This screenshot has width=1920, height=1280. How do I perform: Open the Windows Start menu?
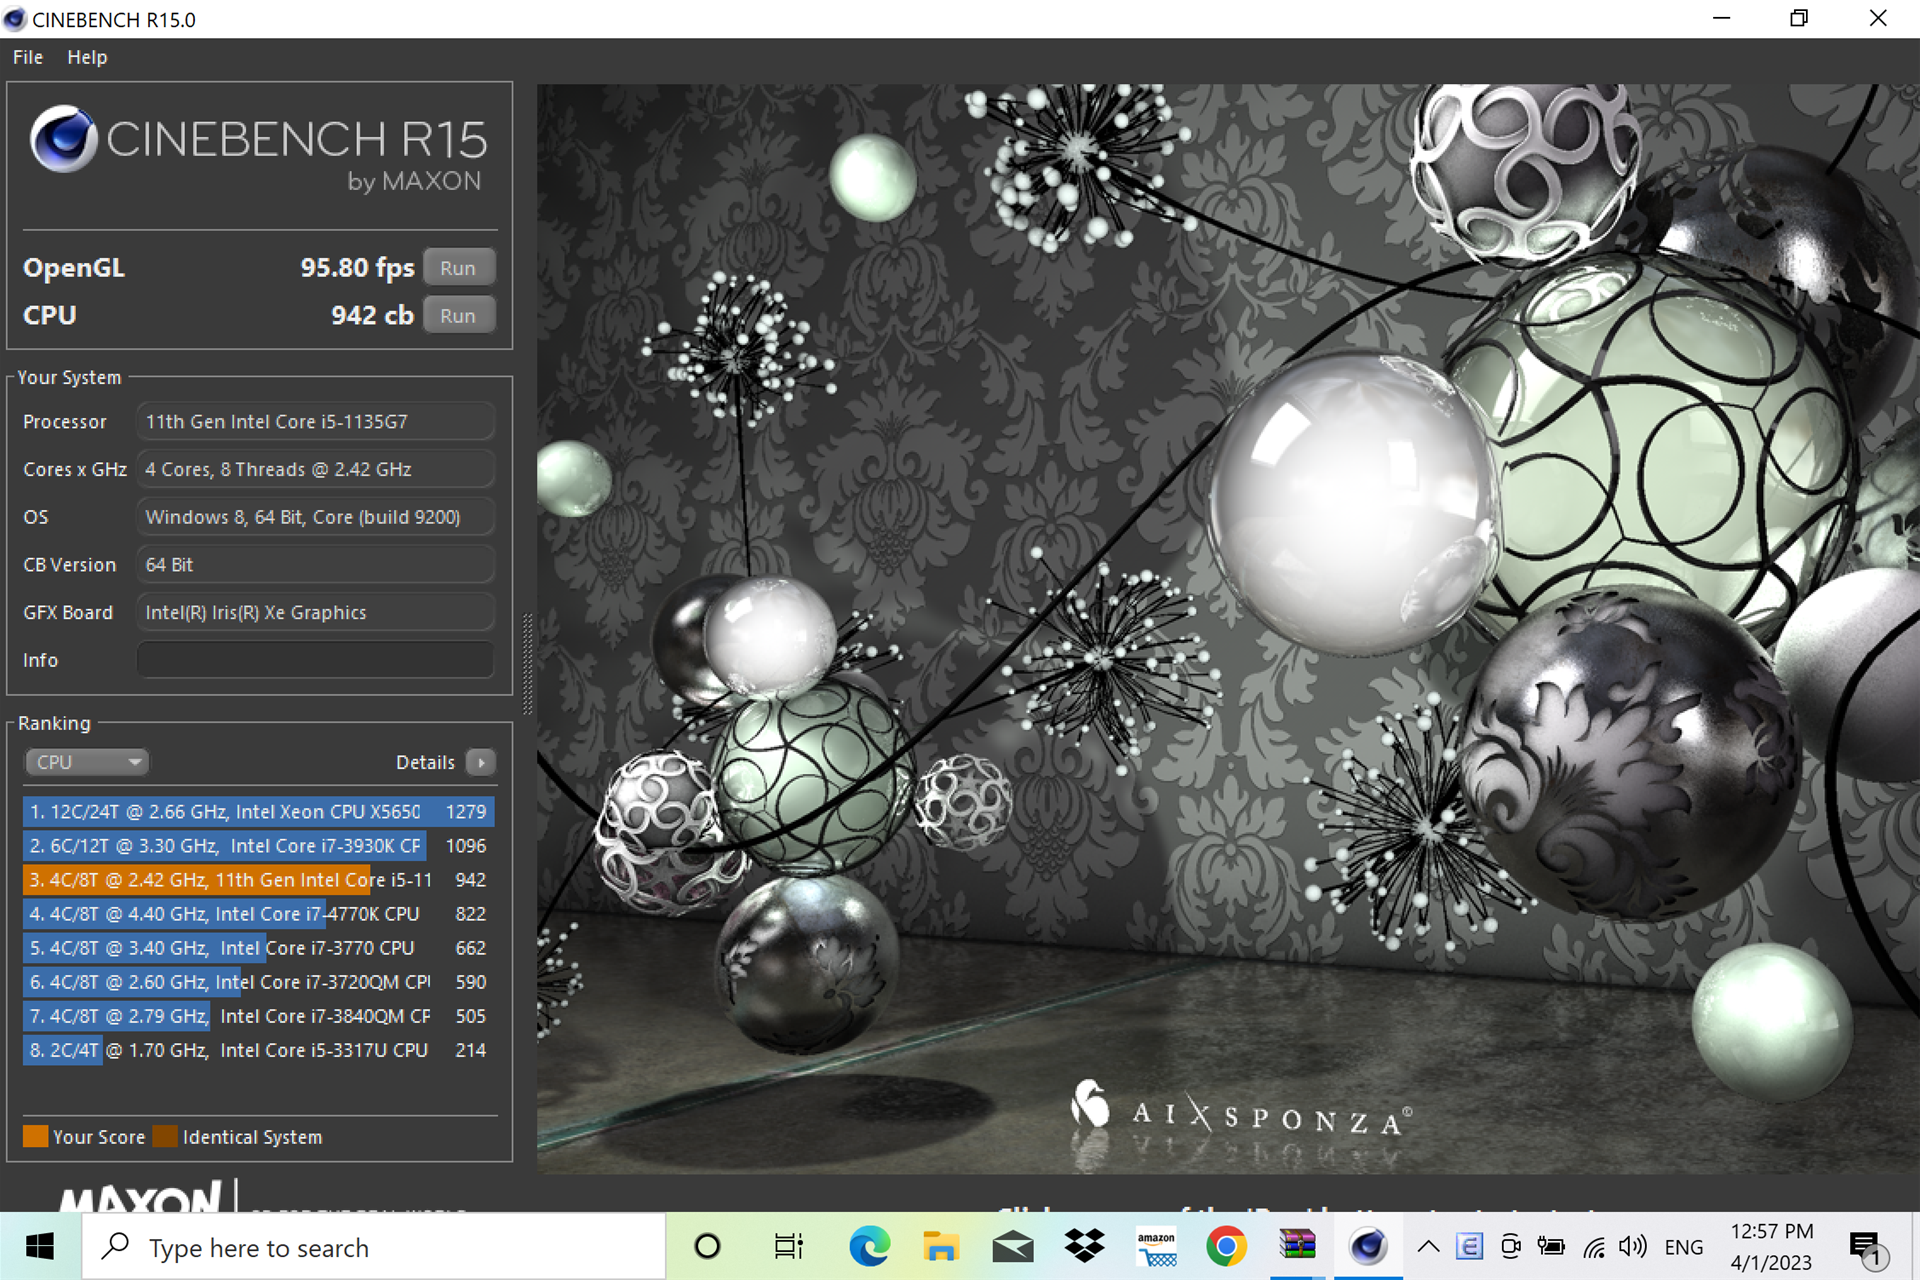(40, 1247)
